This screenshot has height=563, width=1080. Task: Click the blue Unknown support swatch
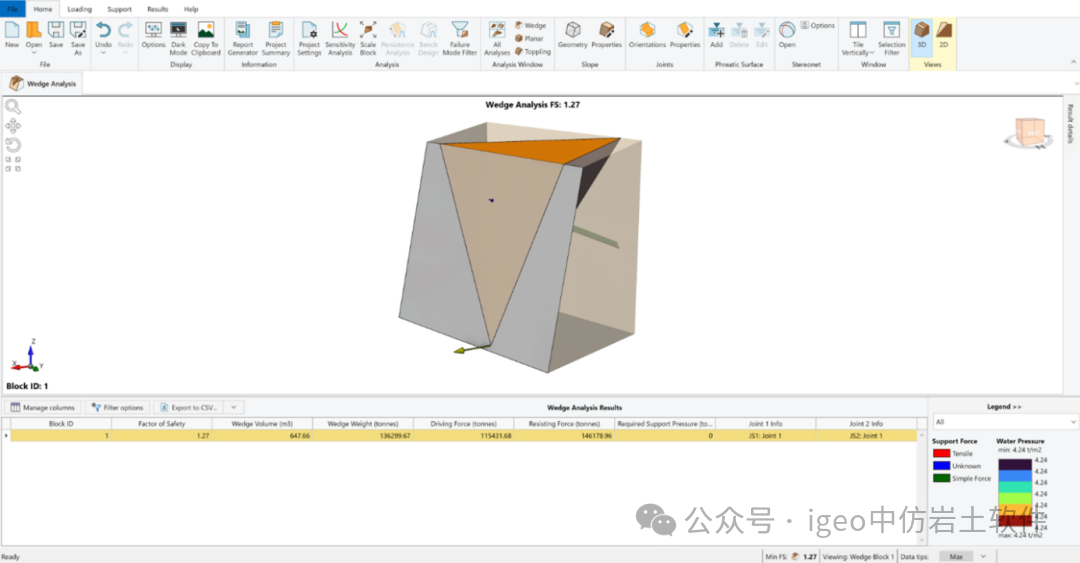[942, 466]
